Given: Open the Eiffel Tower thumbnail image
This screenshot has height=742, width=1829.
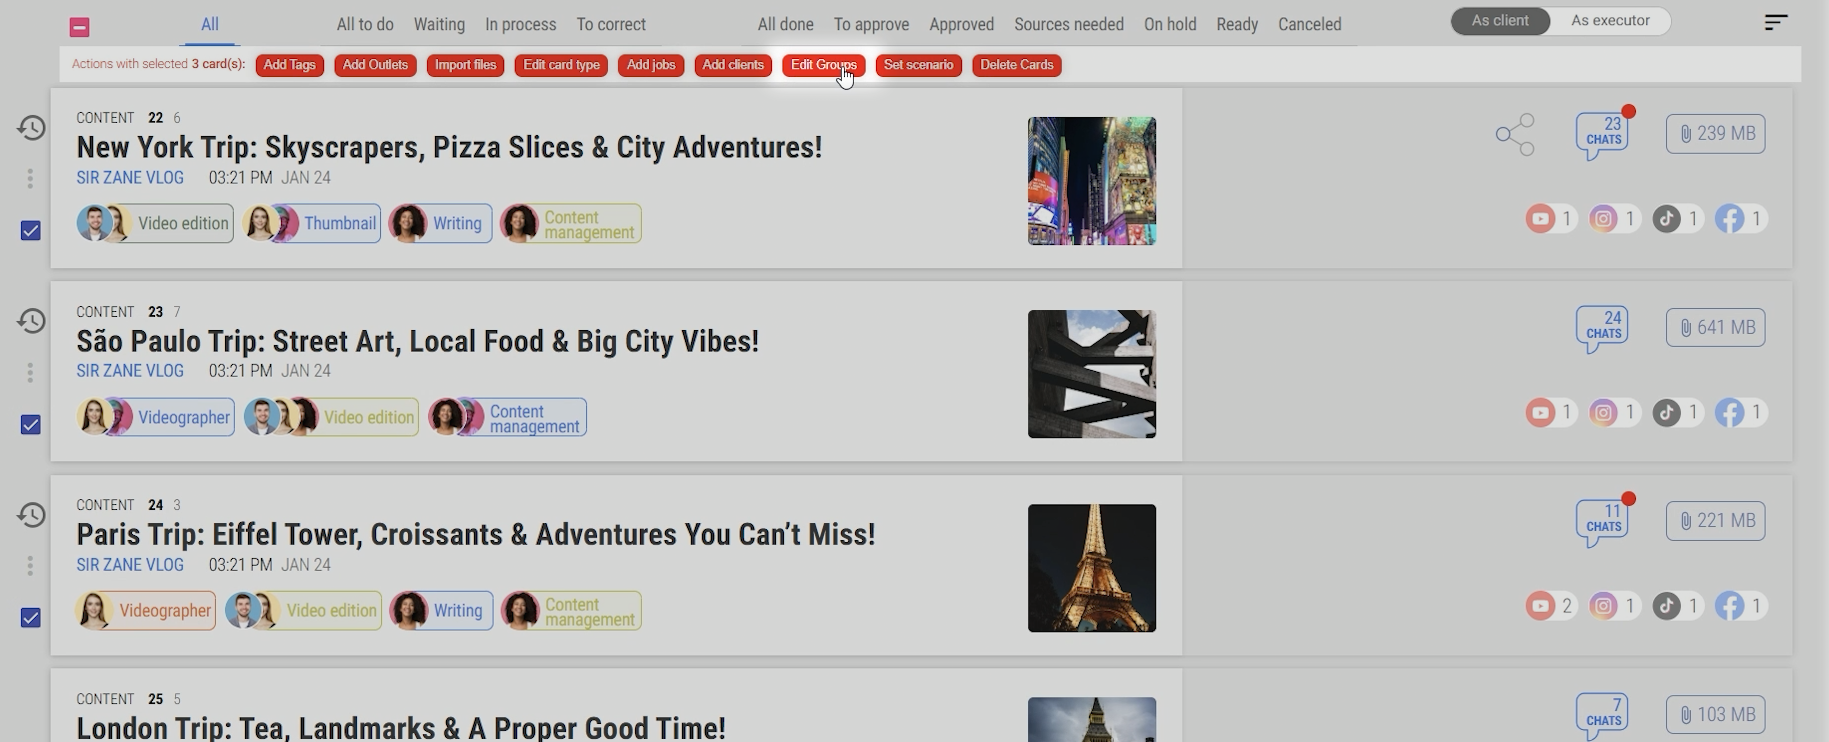Looking at the screenshot, I should coord(1091,568).
